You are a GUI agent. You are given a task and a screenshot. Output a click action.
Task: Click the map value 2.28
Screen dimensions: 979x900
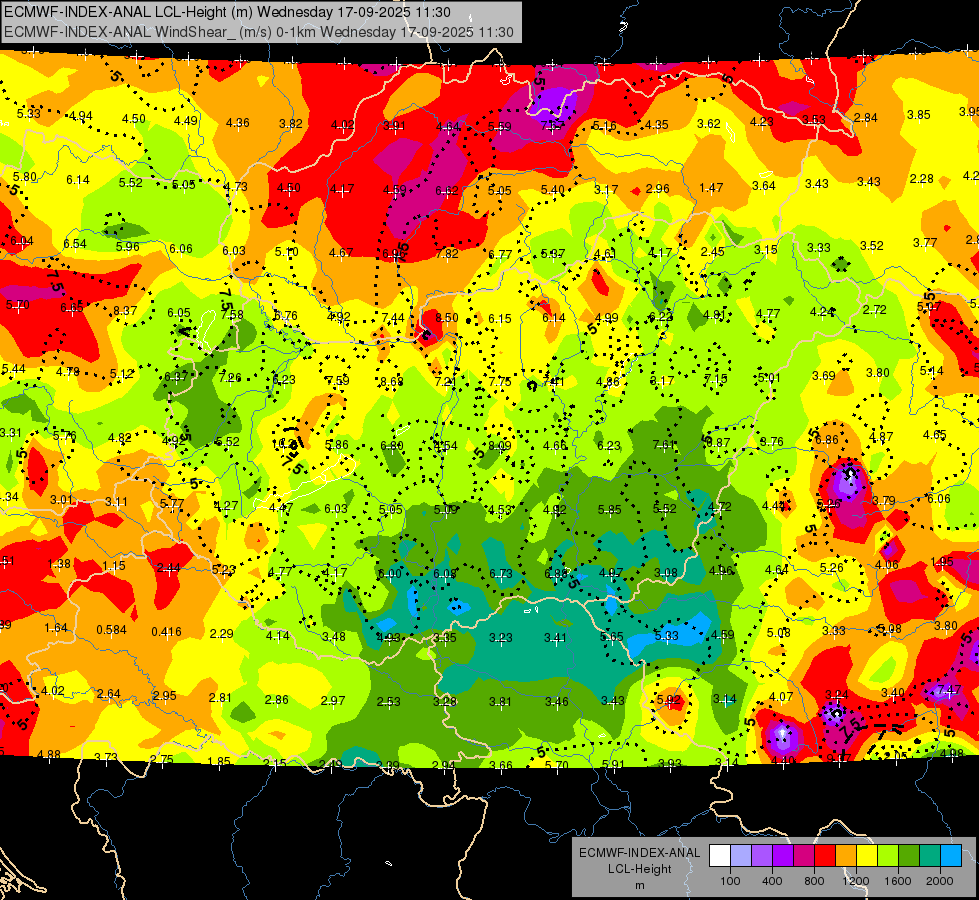[x=922, y=179]
